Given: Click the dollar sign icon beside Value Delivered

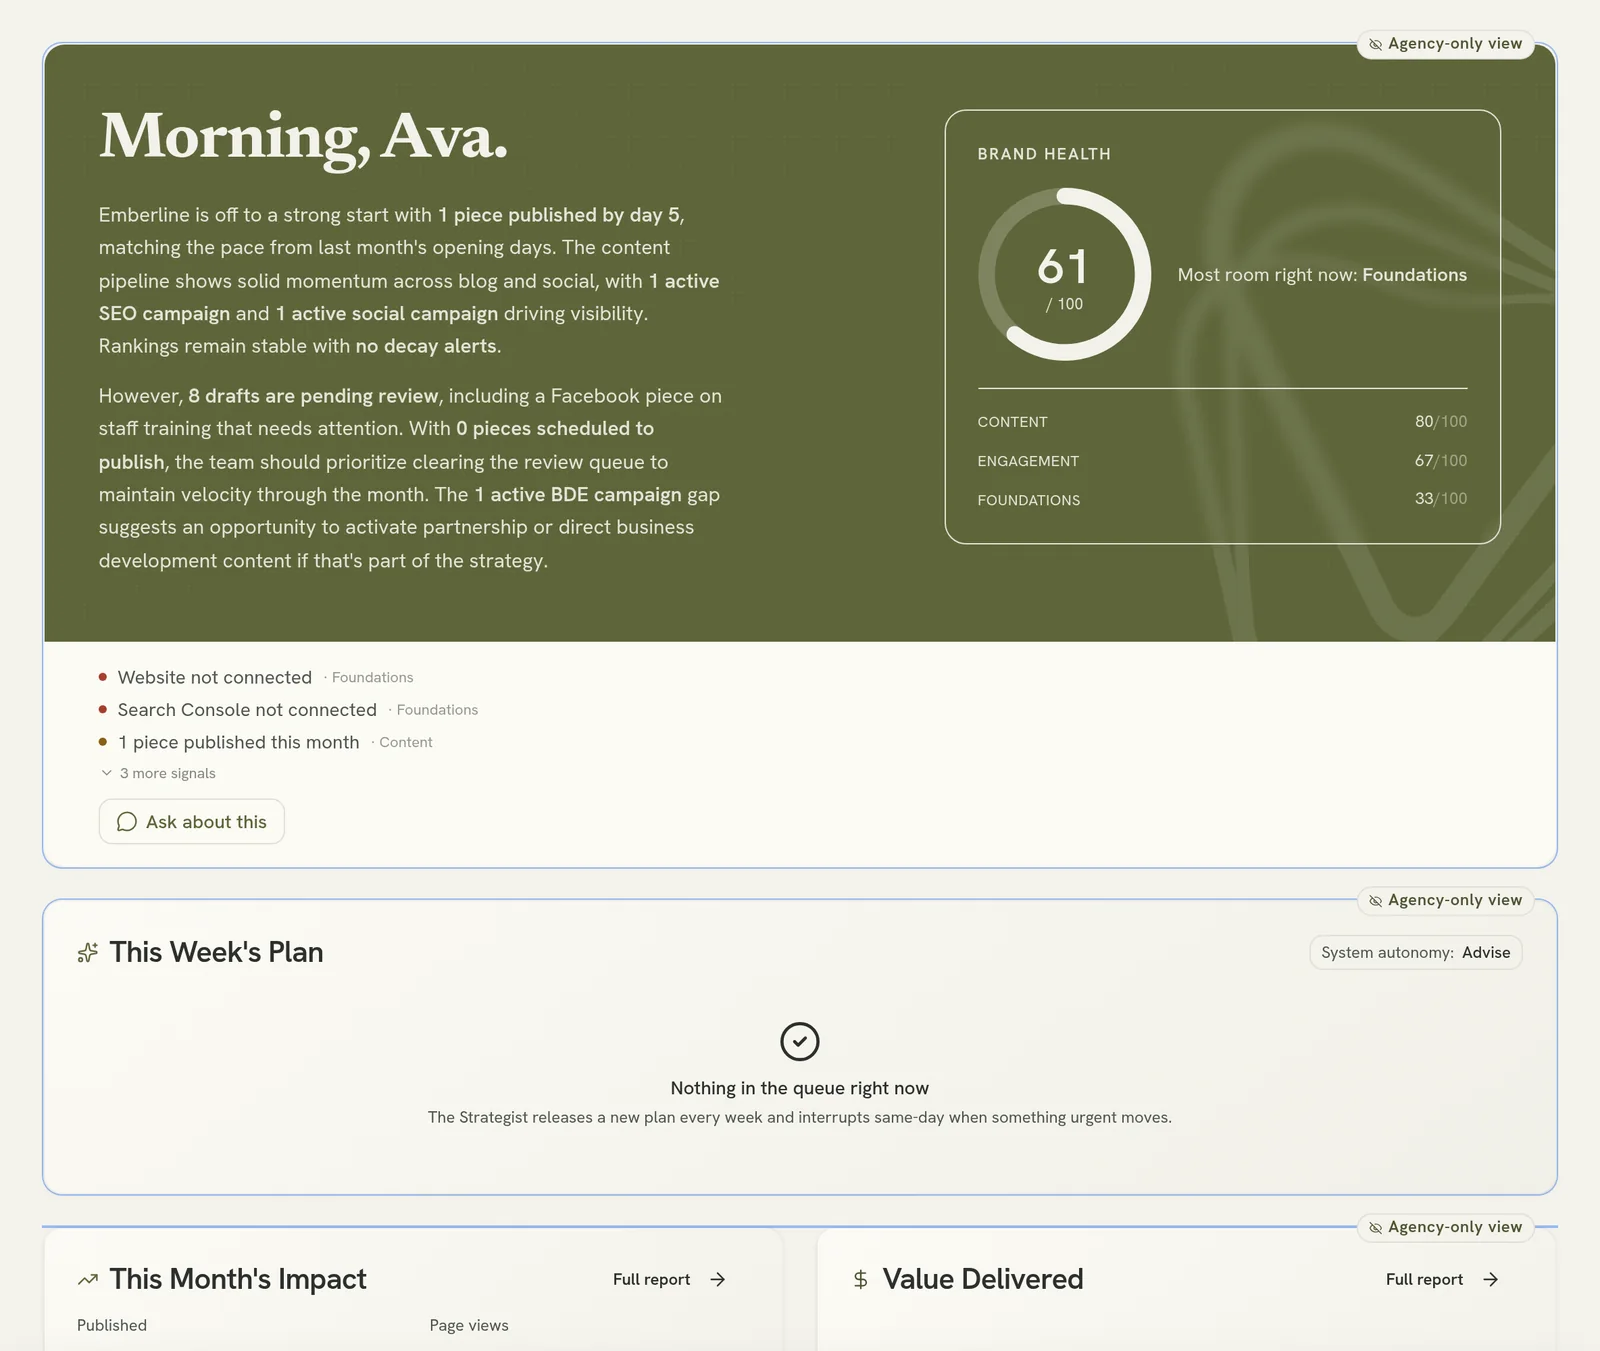Looking at the screenshot, I should (x=860, y=1279).
